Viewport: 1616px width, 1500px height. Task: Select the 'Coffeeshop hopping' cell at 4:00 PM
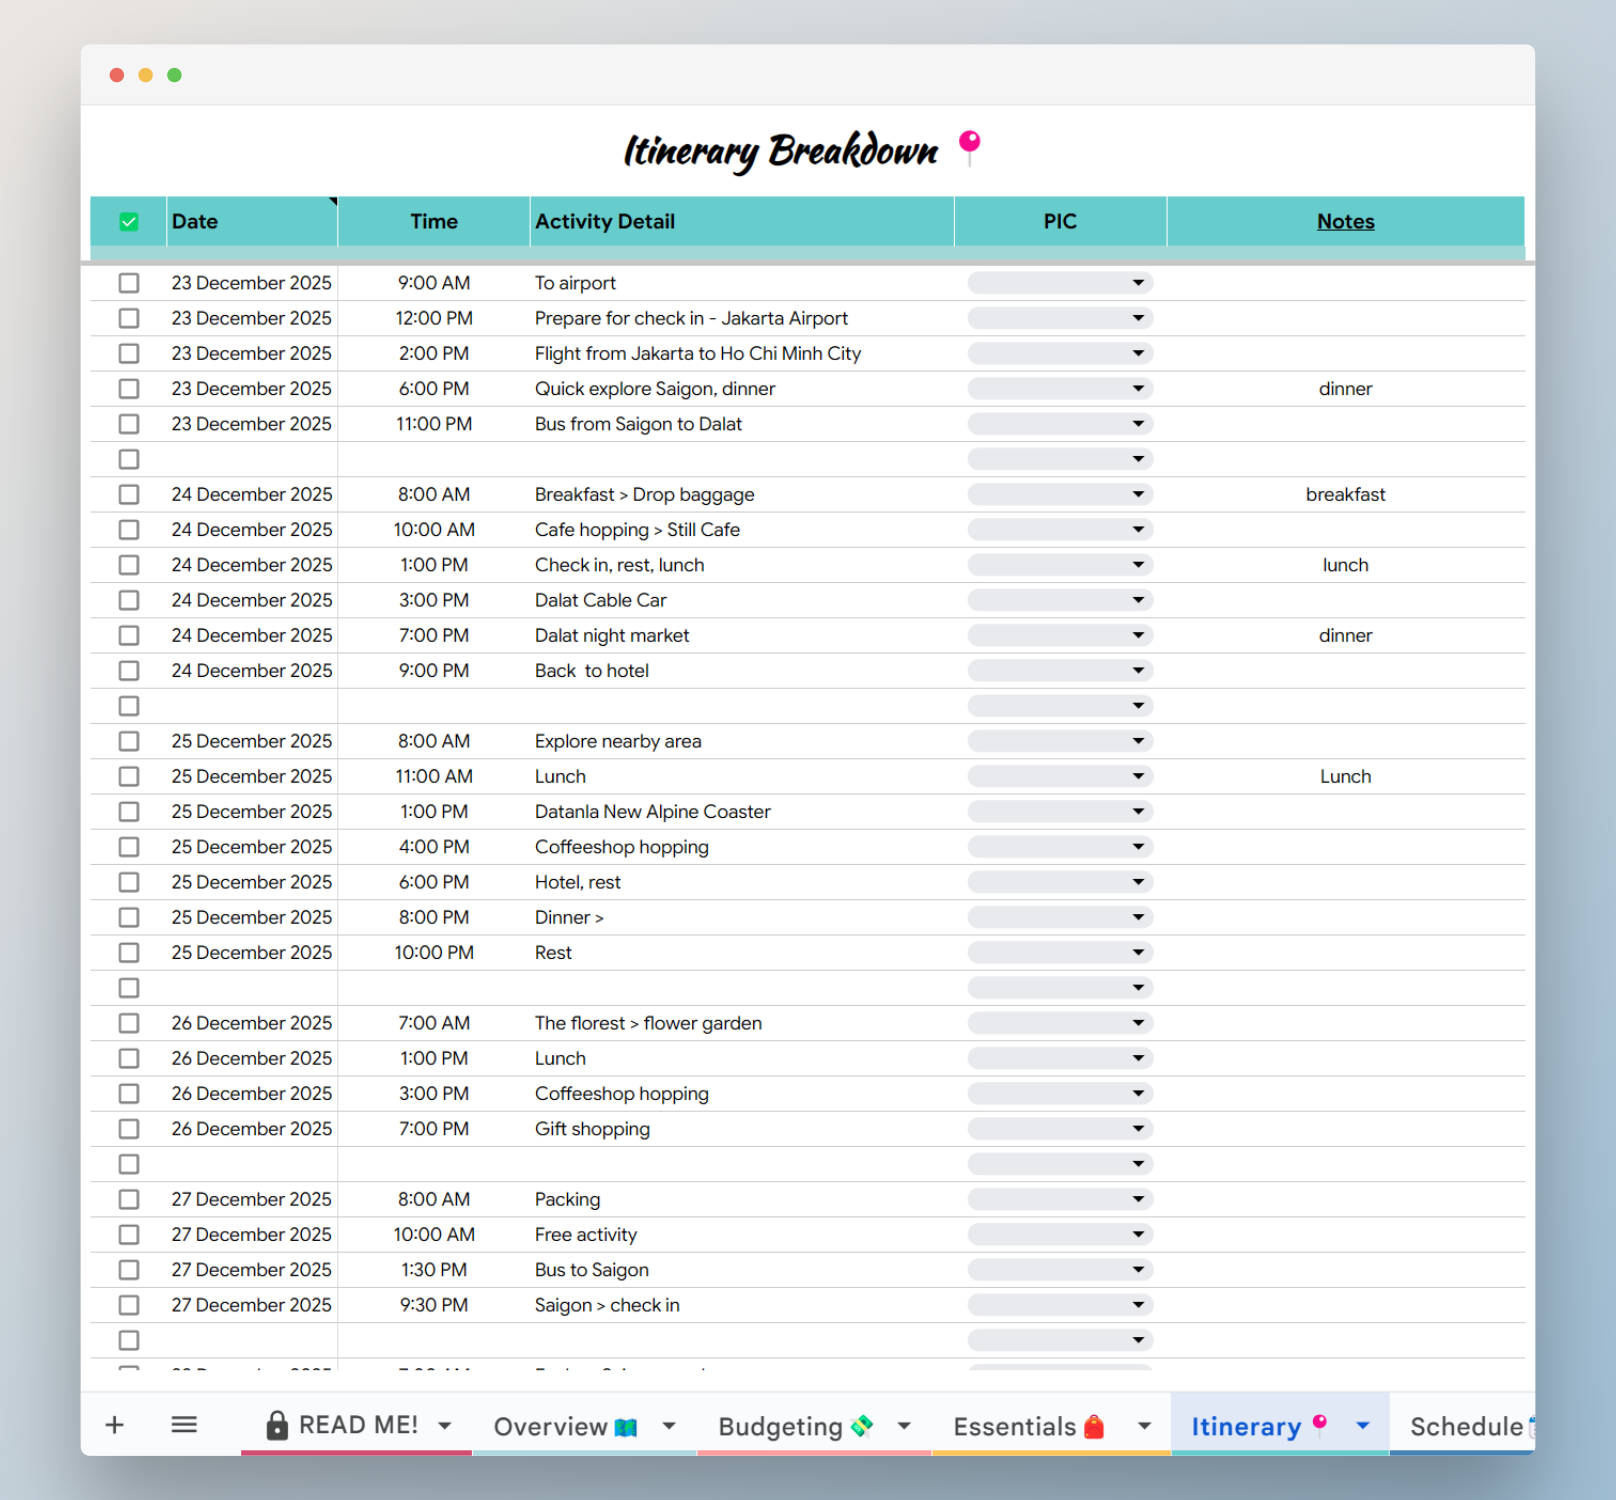pyautogui.click(x=742, y=847)
